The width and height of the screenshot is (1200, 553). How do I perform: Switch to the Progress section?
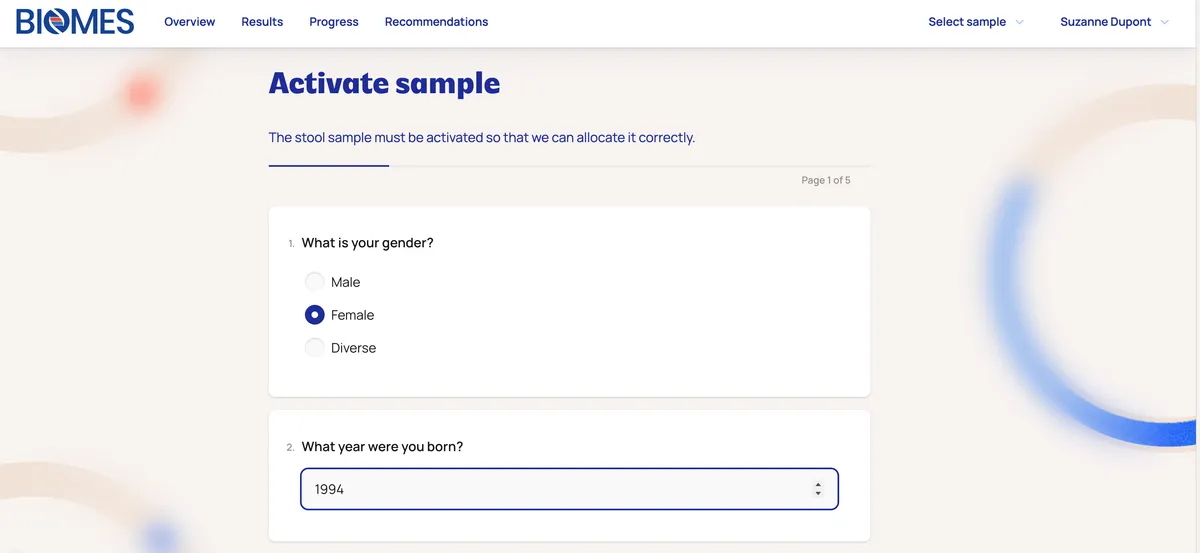point(334,22)
